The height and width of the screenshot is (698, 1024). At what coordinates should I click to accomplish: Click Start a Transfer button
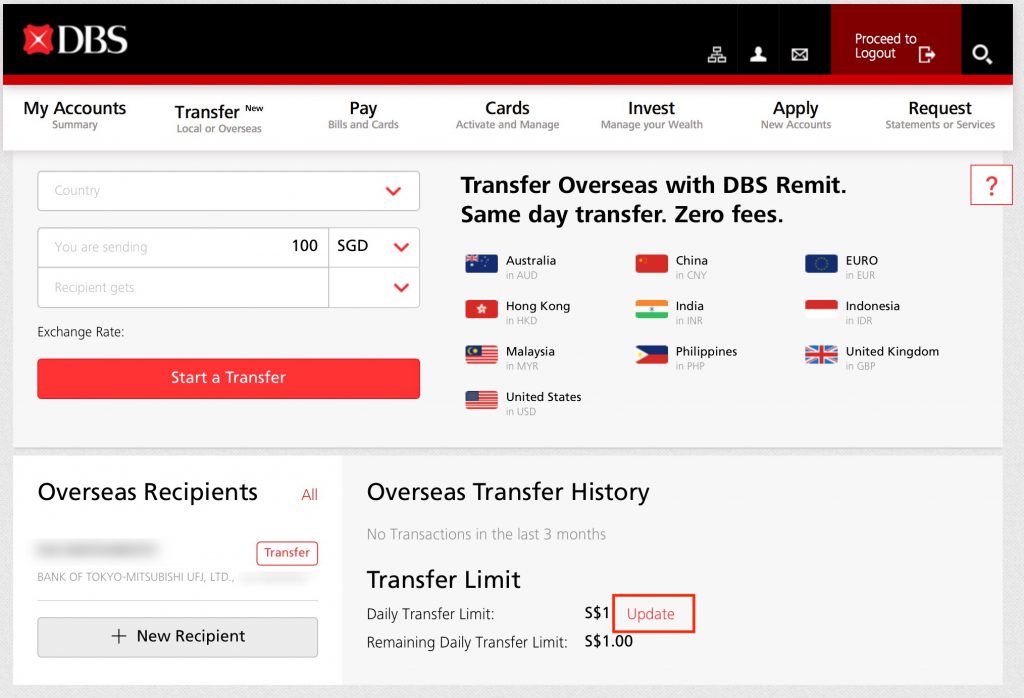229,378
